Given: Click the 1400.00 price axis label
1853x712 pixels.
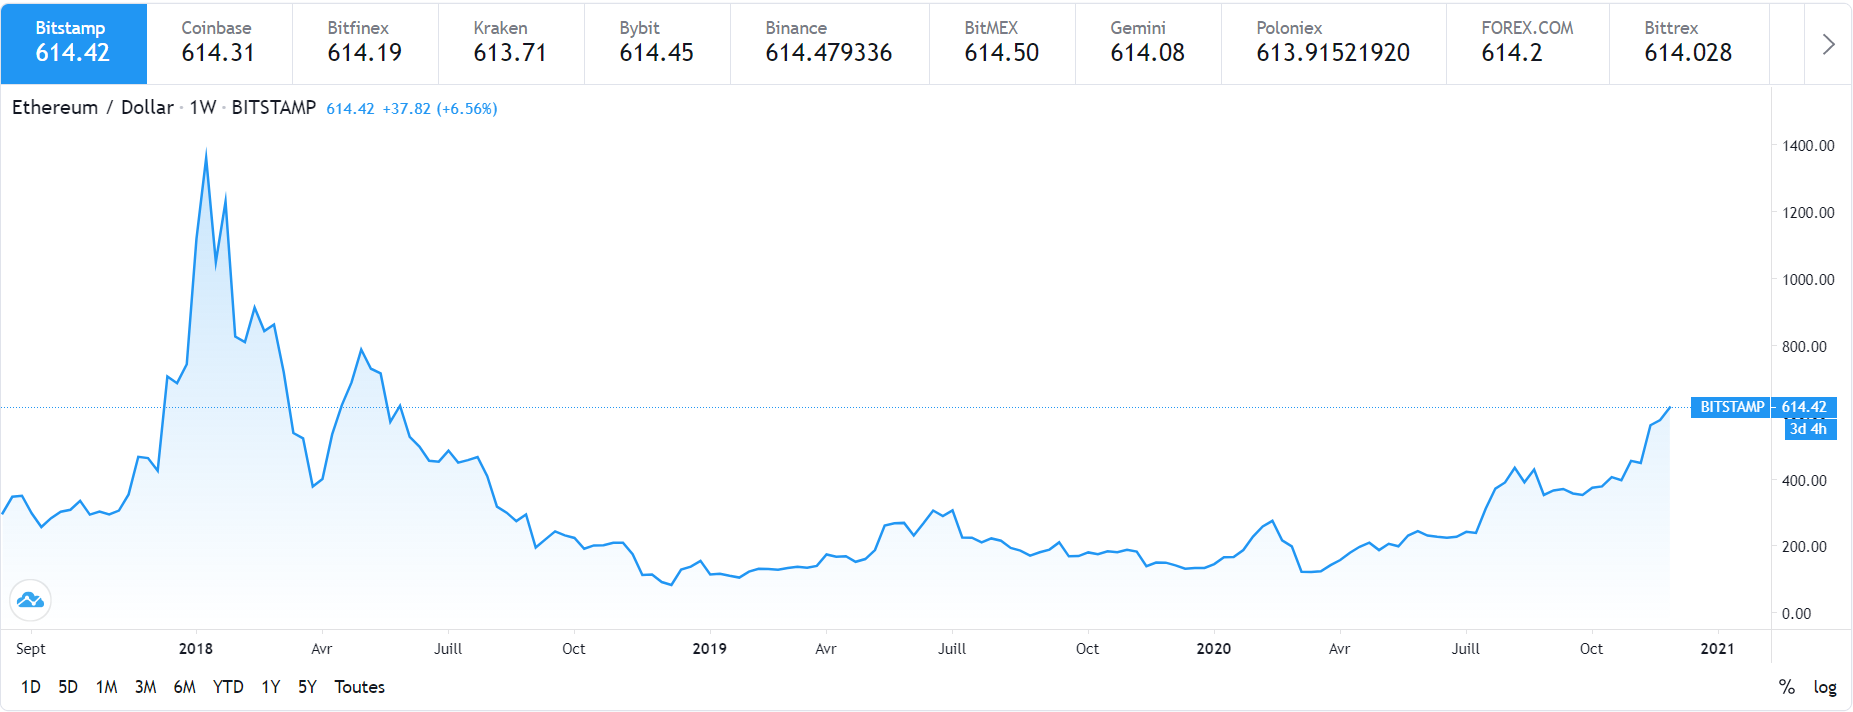Looking at the screenshot, I should tap(1808, 146).
